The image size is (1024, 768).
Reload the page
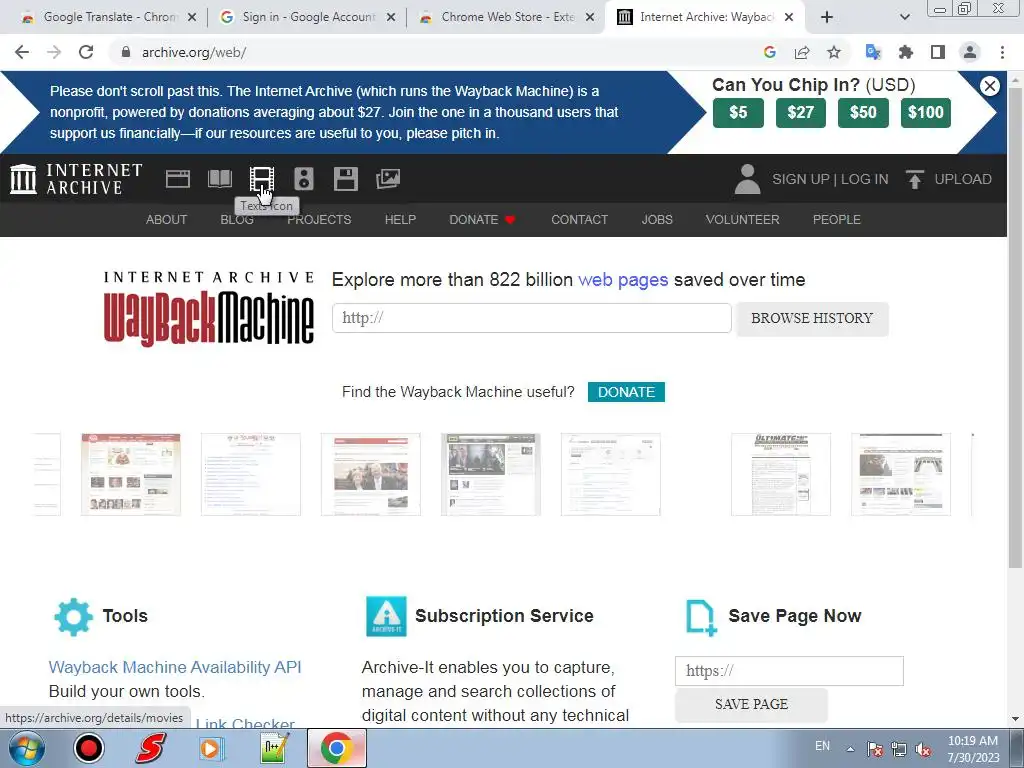coord(86,52)
